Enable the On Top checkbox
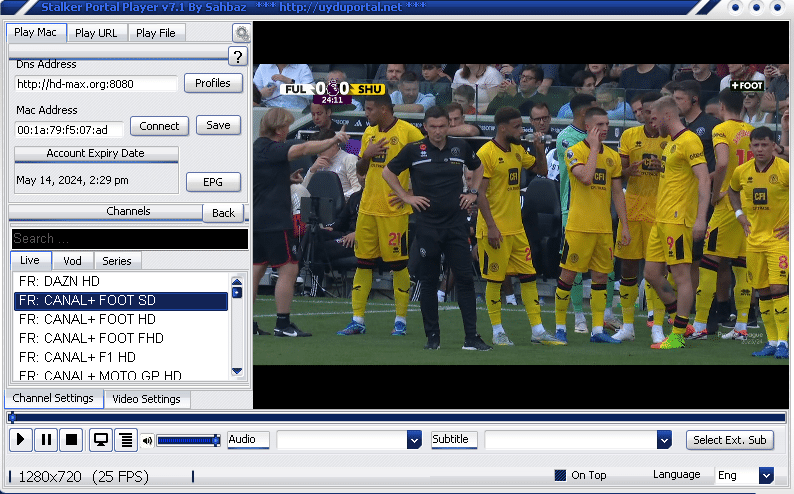This screenshot has width=794, height=494. pyautogui.click(x=560, y=475)
